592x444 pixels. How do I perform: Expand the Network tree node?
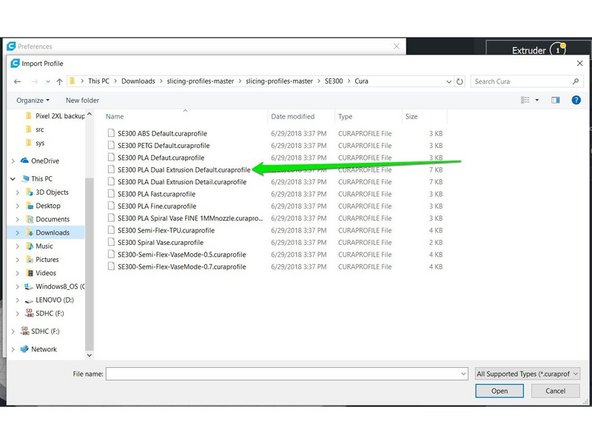[x=13, y=350]
